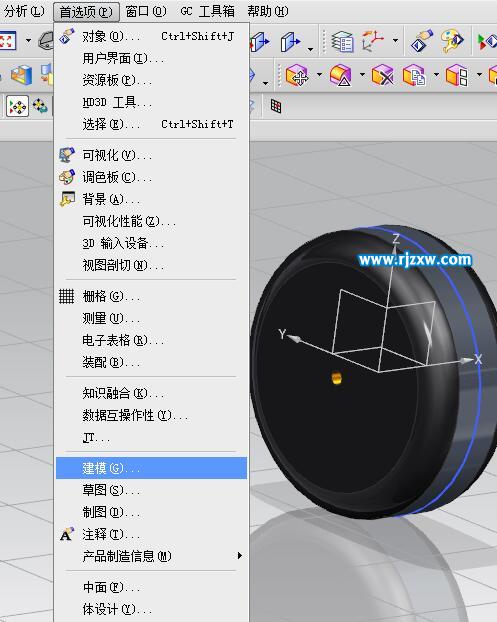
Task: Click the WCS coordinate axes toolbar icon
Action: [x=373, y=41]
